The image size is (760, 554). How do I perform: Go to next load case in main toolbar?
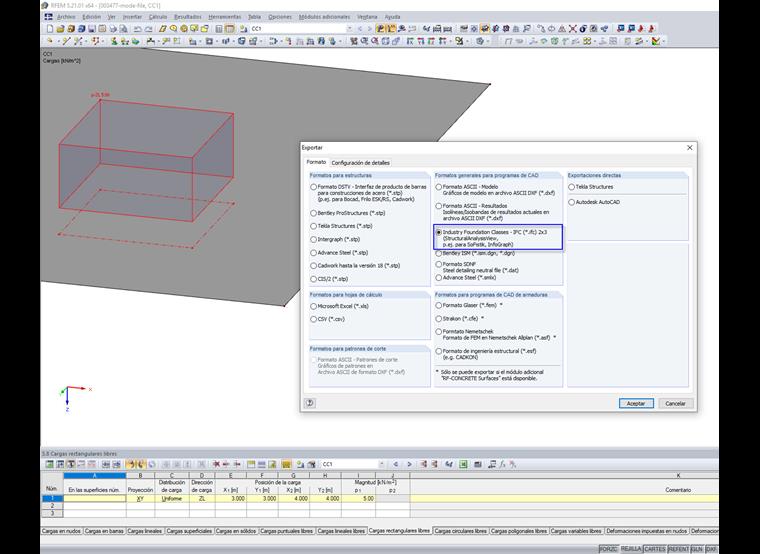pyautogui.click(x=369, y=29)
